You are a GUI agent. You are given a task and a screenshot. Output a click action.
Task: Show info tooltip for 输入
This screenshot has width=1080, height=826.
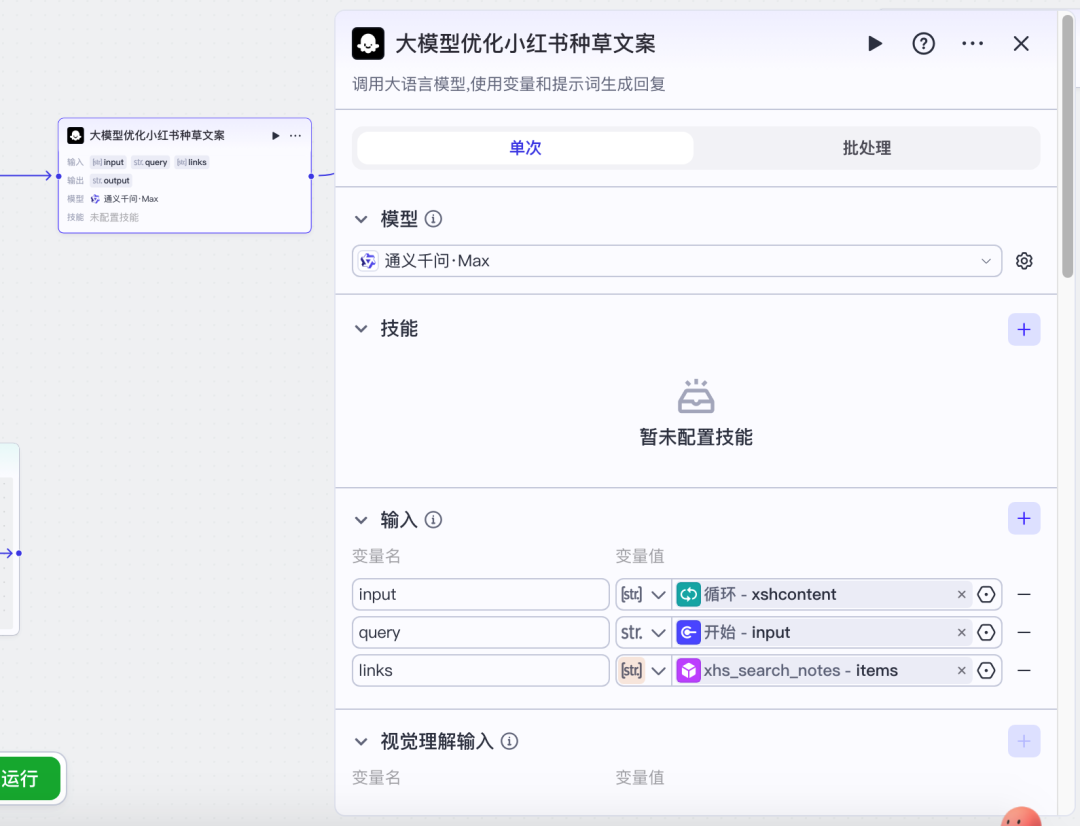[x=433, y=519]
